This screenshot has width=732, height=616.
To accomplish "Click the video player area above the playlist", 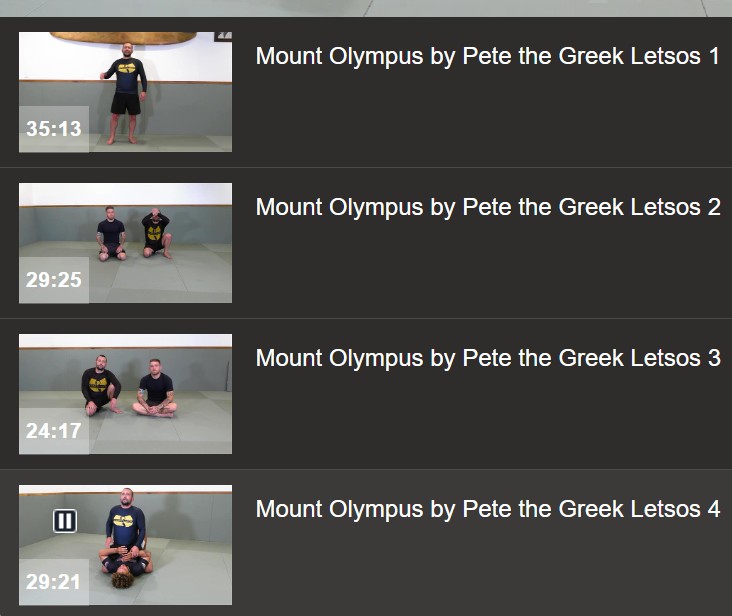I will (x=366, y=7).
